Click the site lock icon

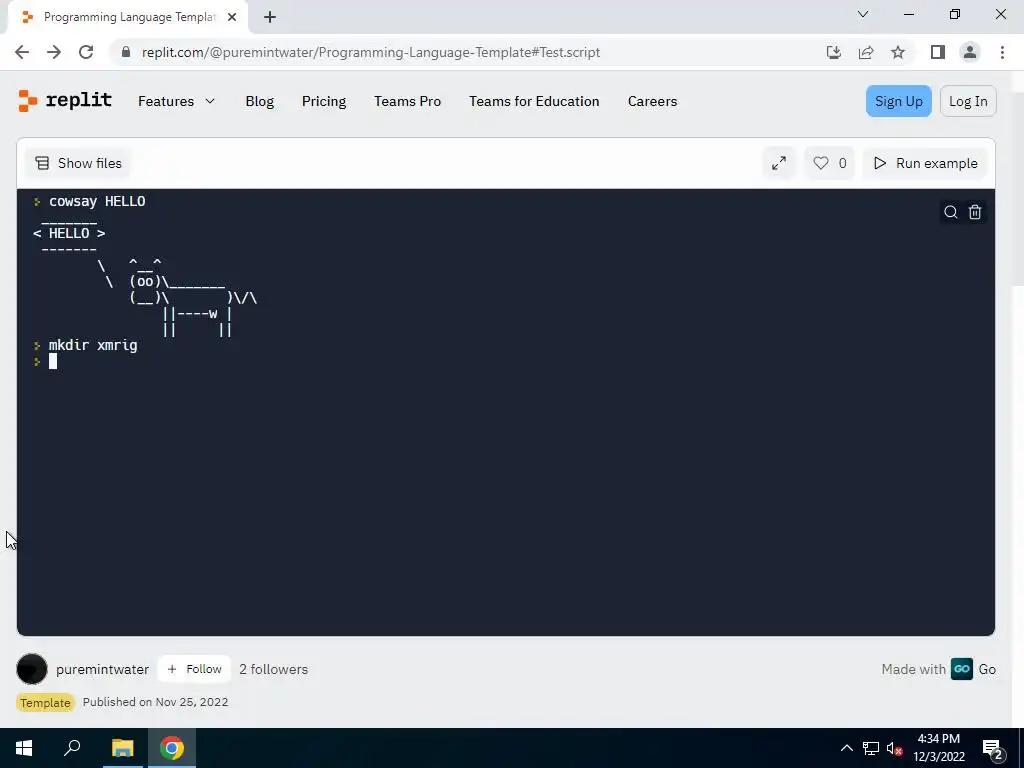[126, 52]
